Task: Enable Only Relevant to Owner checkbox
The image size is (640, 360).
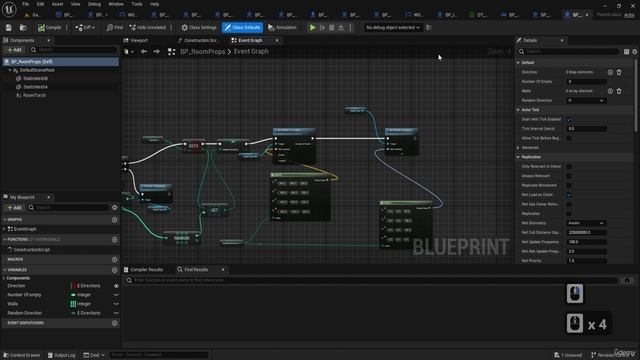Action: click(569, 167)
